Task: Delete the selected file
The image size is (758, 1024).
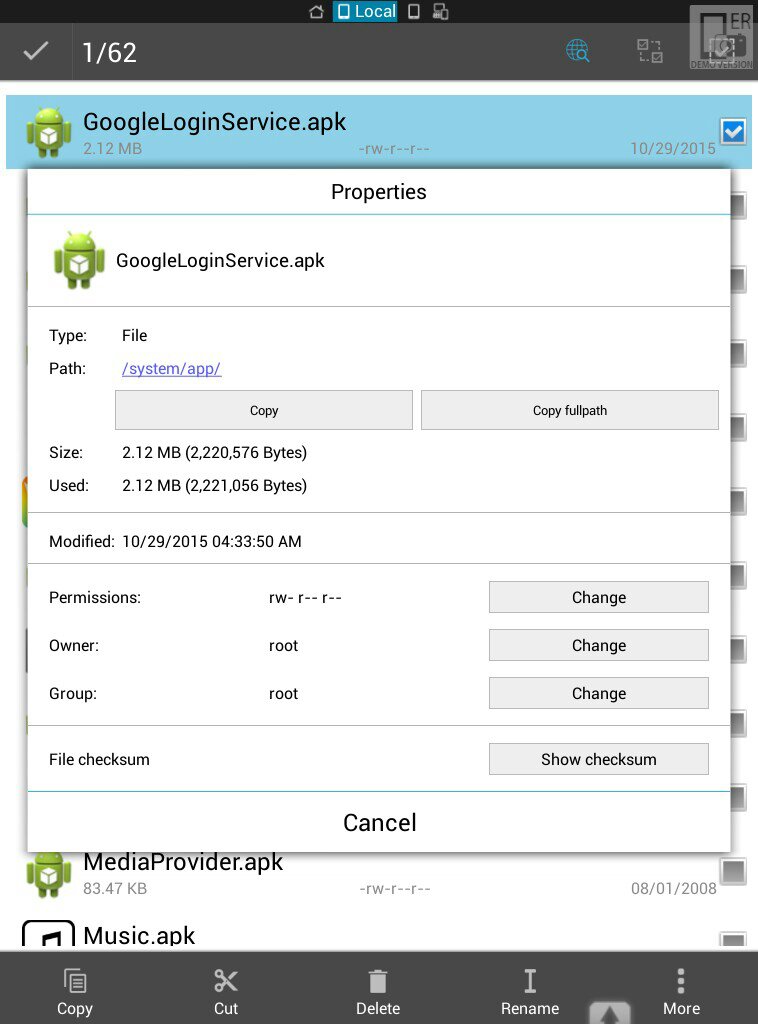Action: [378, 992]
